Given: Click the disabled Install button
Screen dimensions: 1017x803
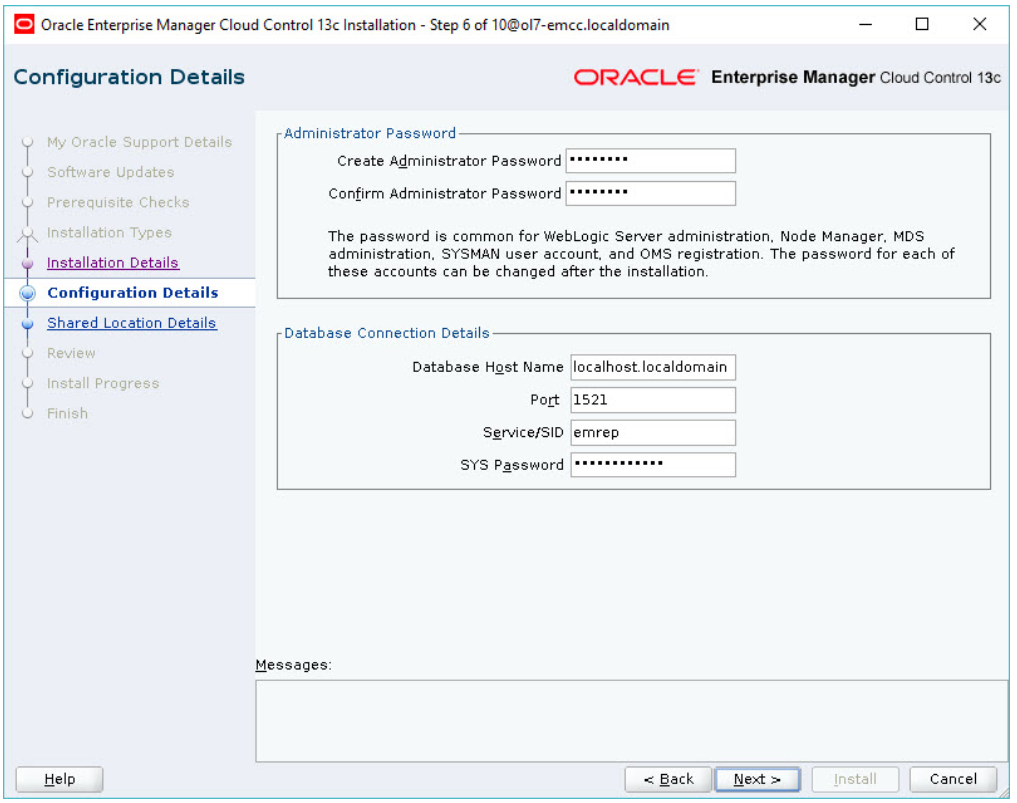Looking at the screenshot, I should (x=855, y=779).
